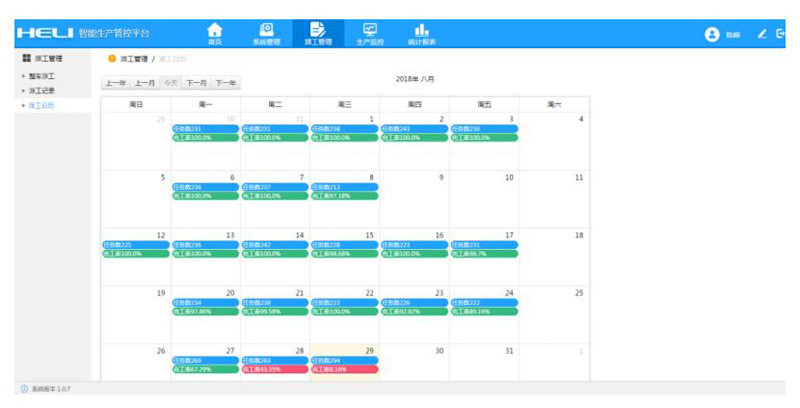Go to previous year with 上一年 button
Viewport: 800px width, 408px height.
click(x=116, y=83)
